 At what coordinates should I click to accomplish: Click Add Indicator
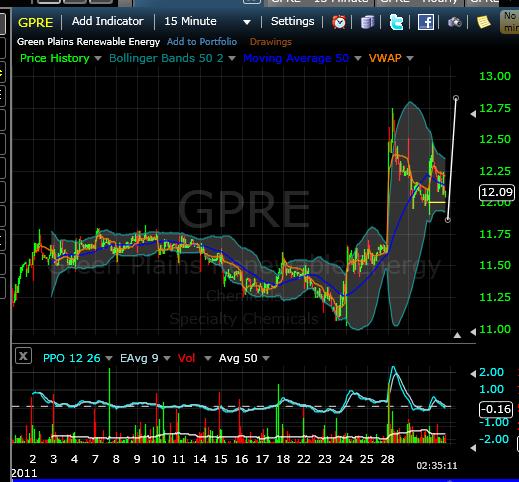click(x=108, y=21)
